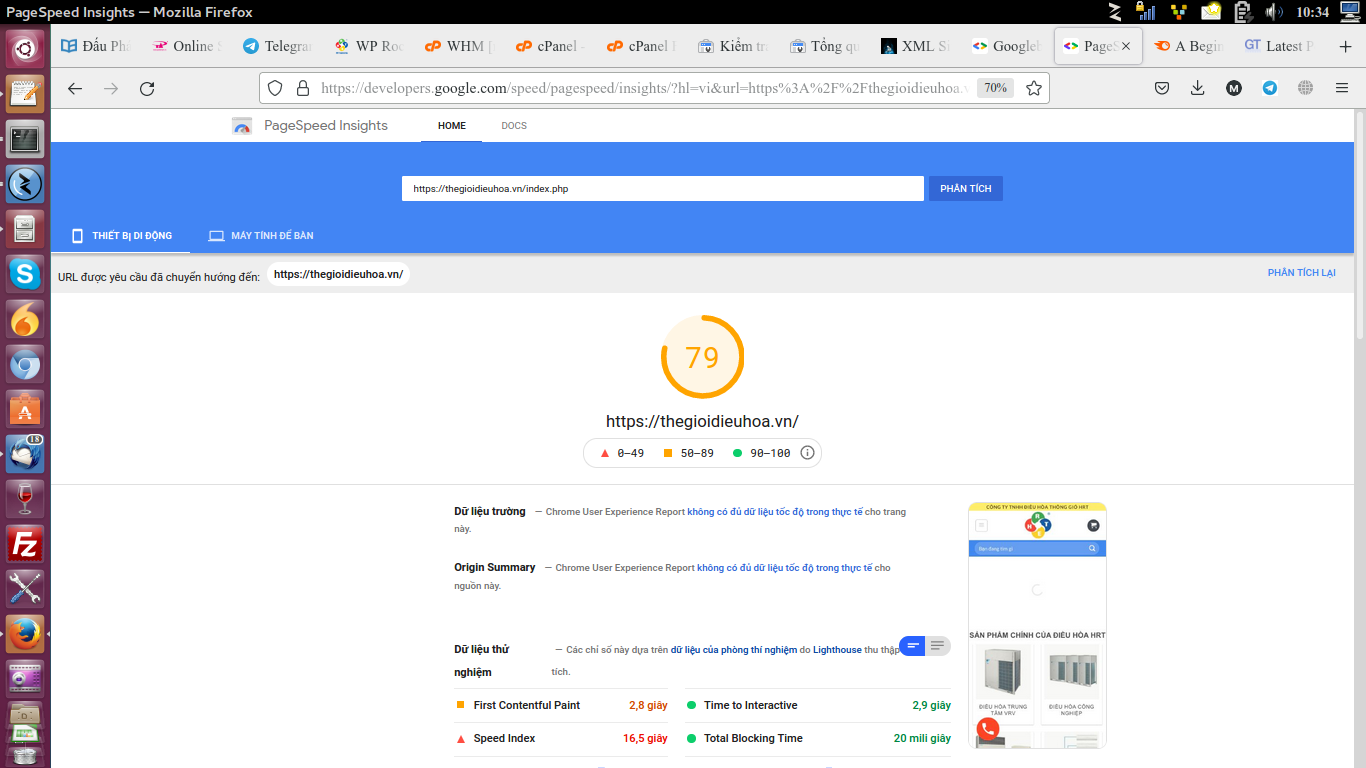This screenshot has height=768, width=1366.
Task: Open Ubuntu Software Center from the dock
Action: coord(25,409)
